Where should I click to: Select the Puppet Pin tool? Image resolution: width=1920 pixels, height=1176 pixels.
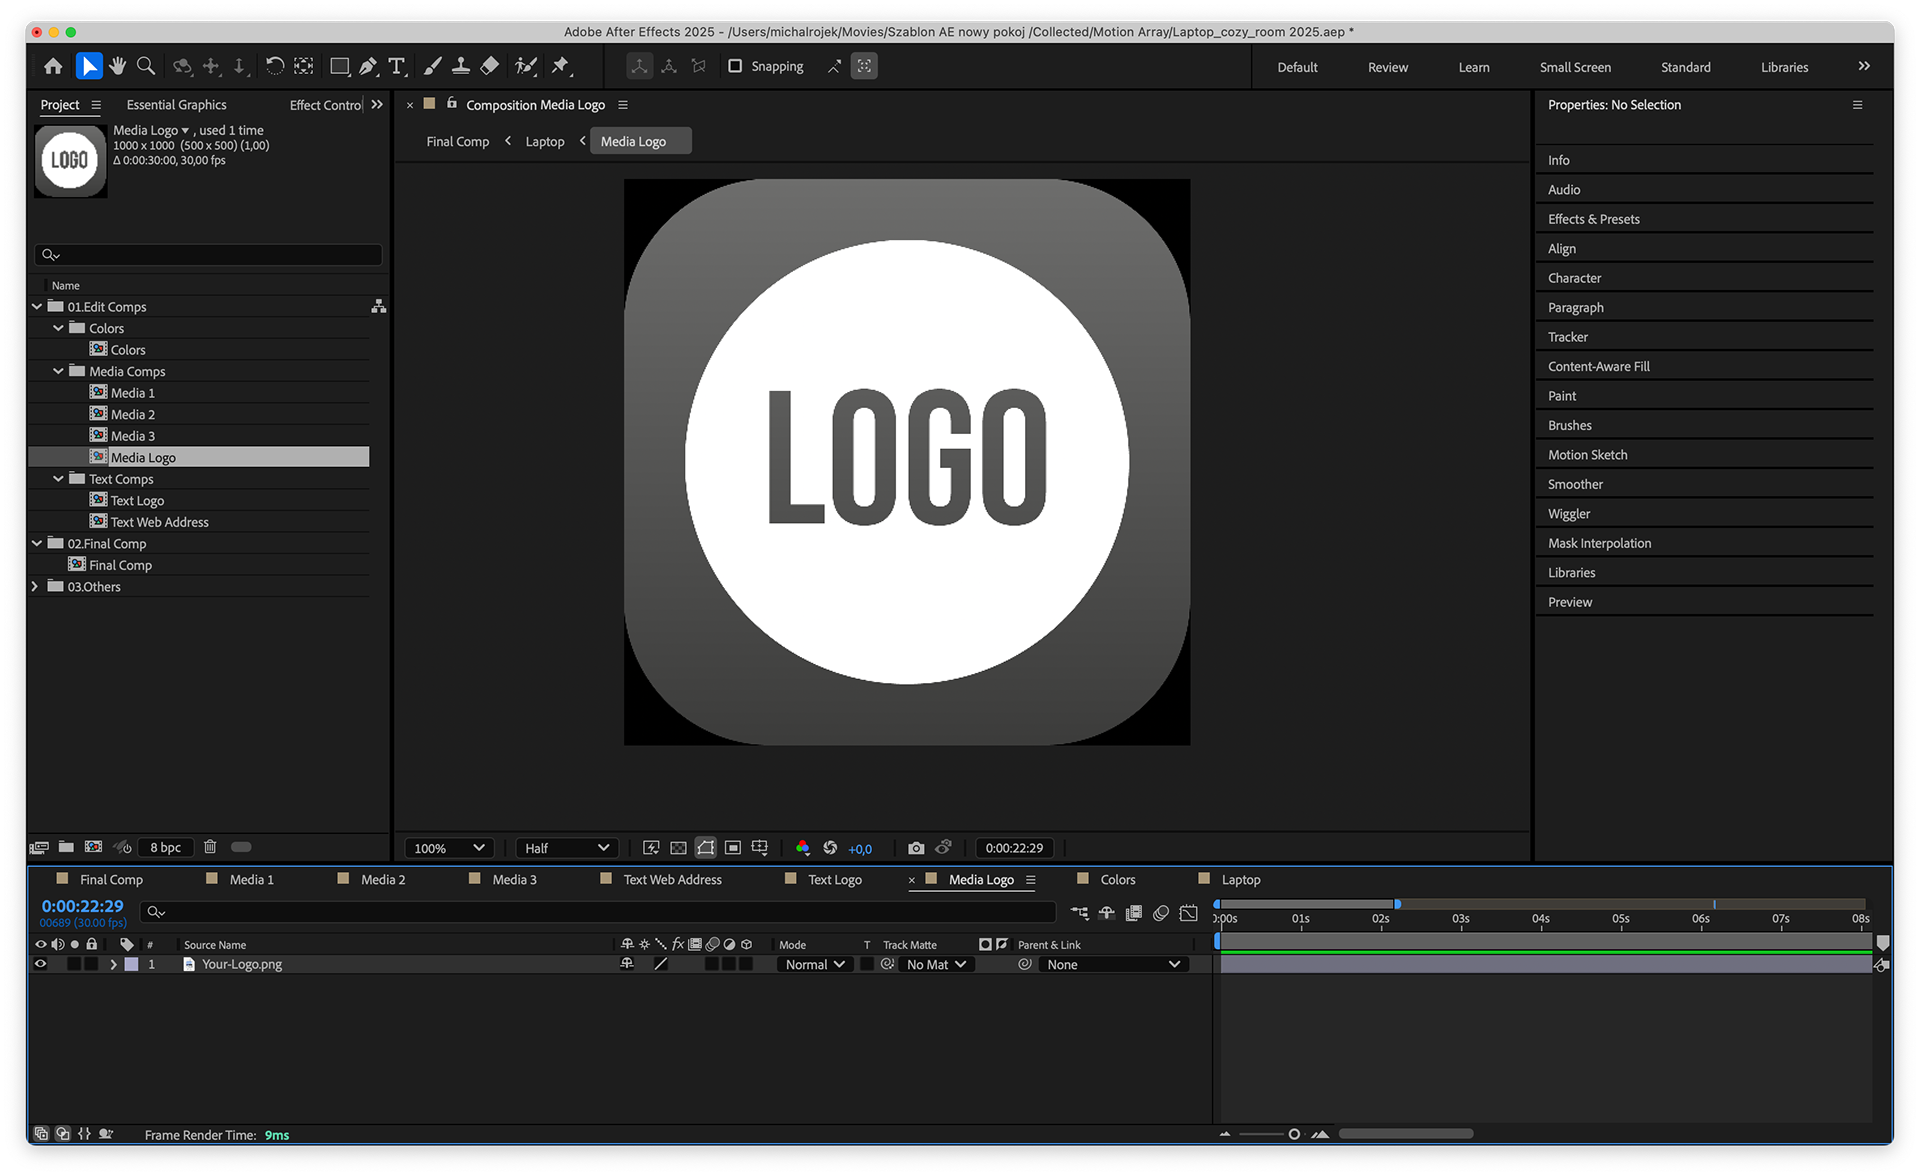point(561,66)
